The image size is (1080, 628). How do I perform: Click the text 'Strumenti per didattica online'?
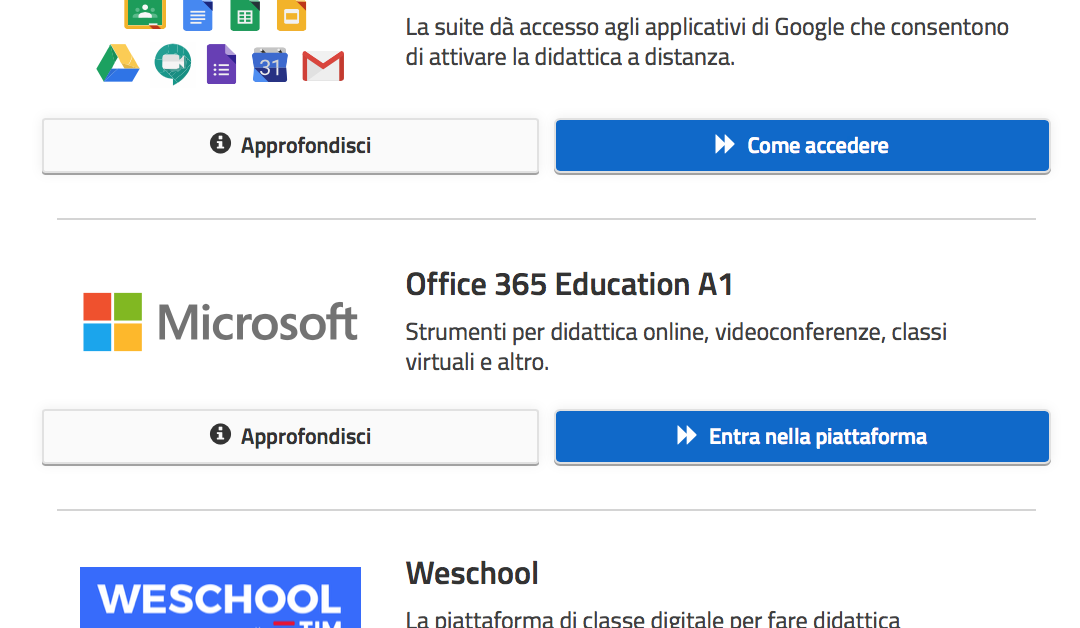click(x=556, y=332)
